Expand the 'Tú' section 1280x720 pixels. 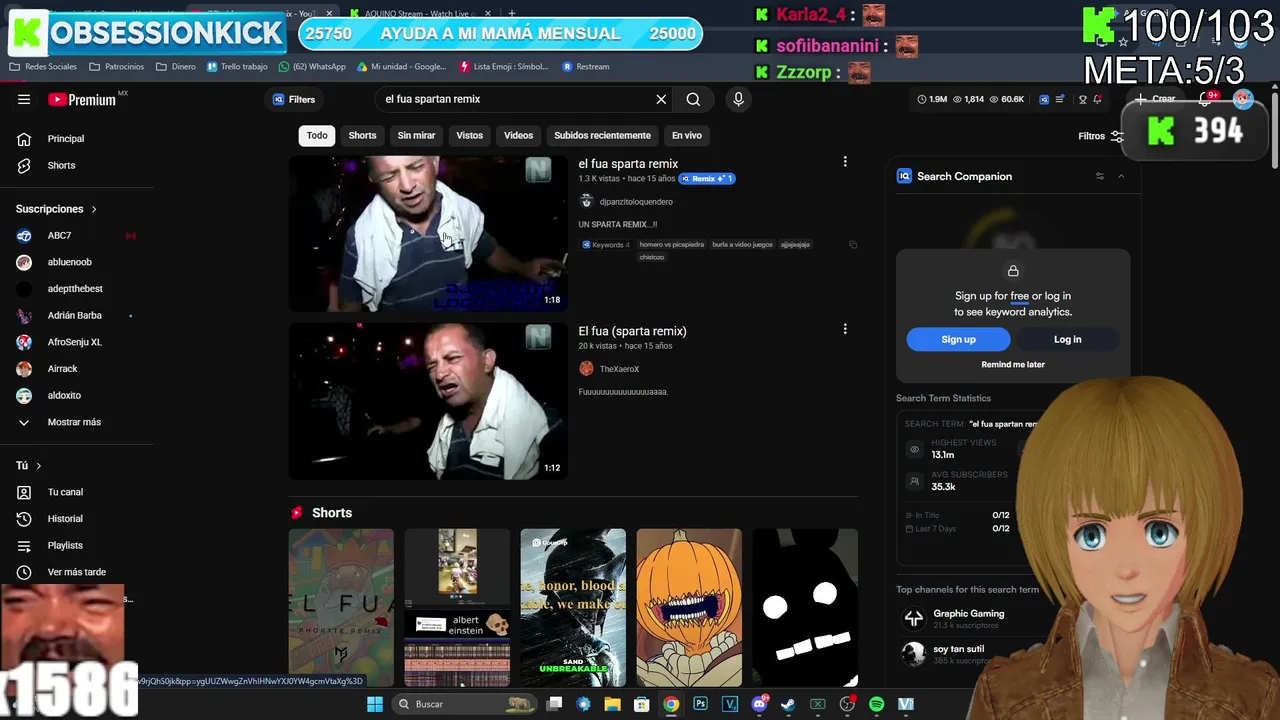pos(28,466)
